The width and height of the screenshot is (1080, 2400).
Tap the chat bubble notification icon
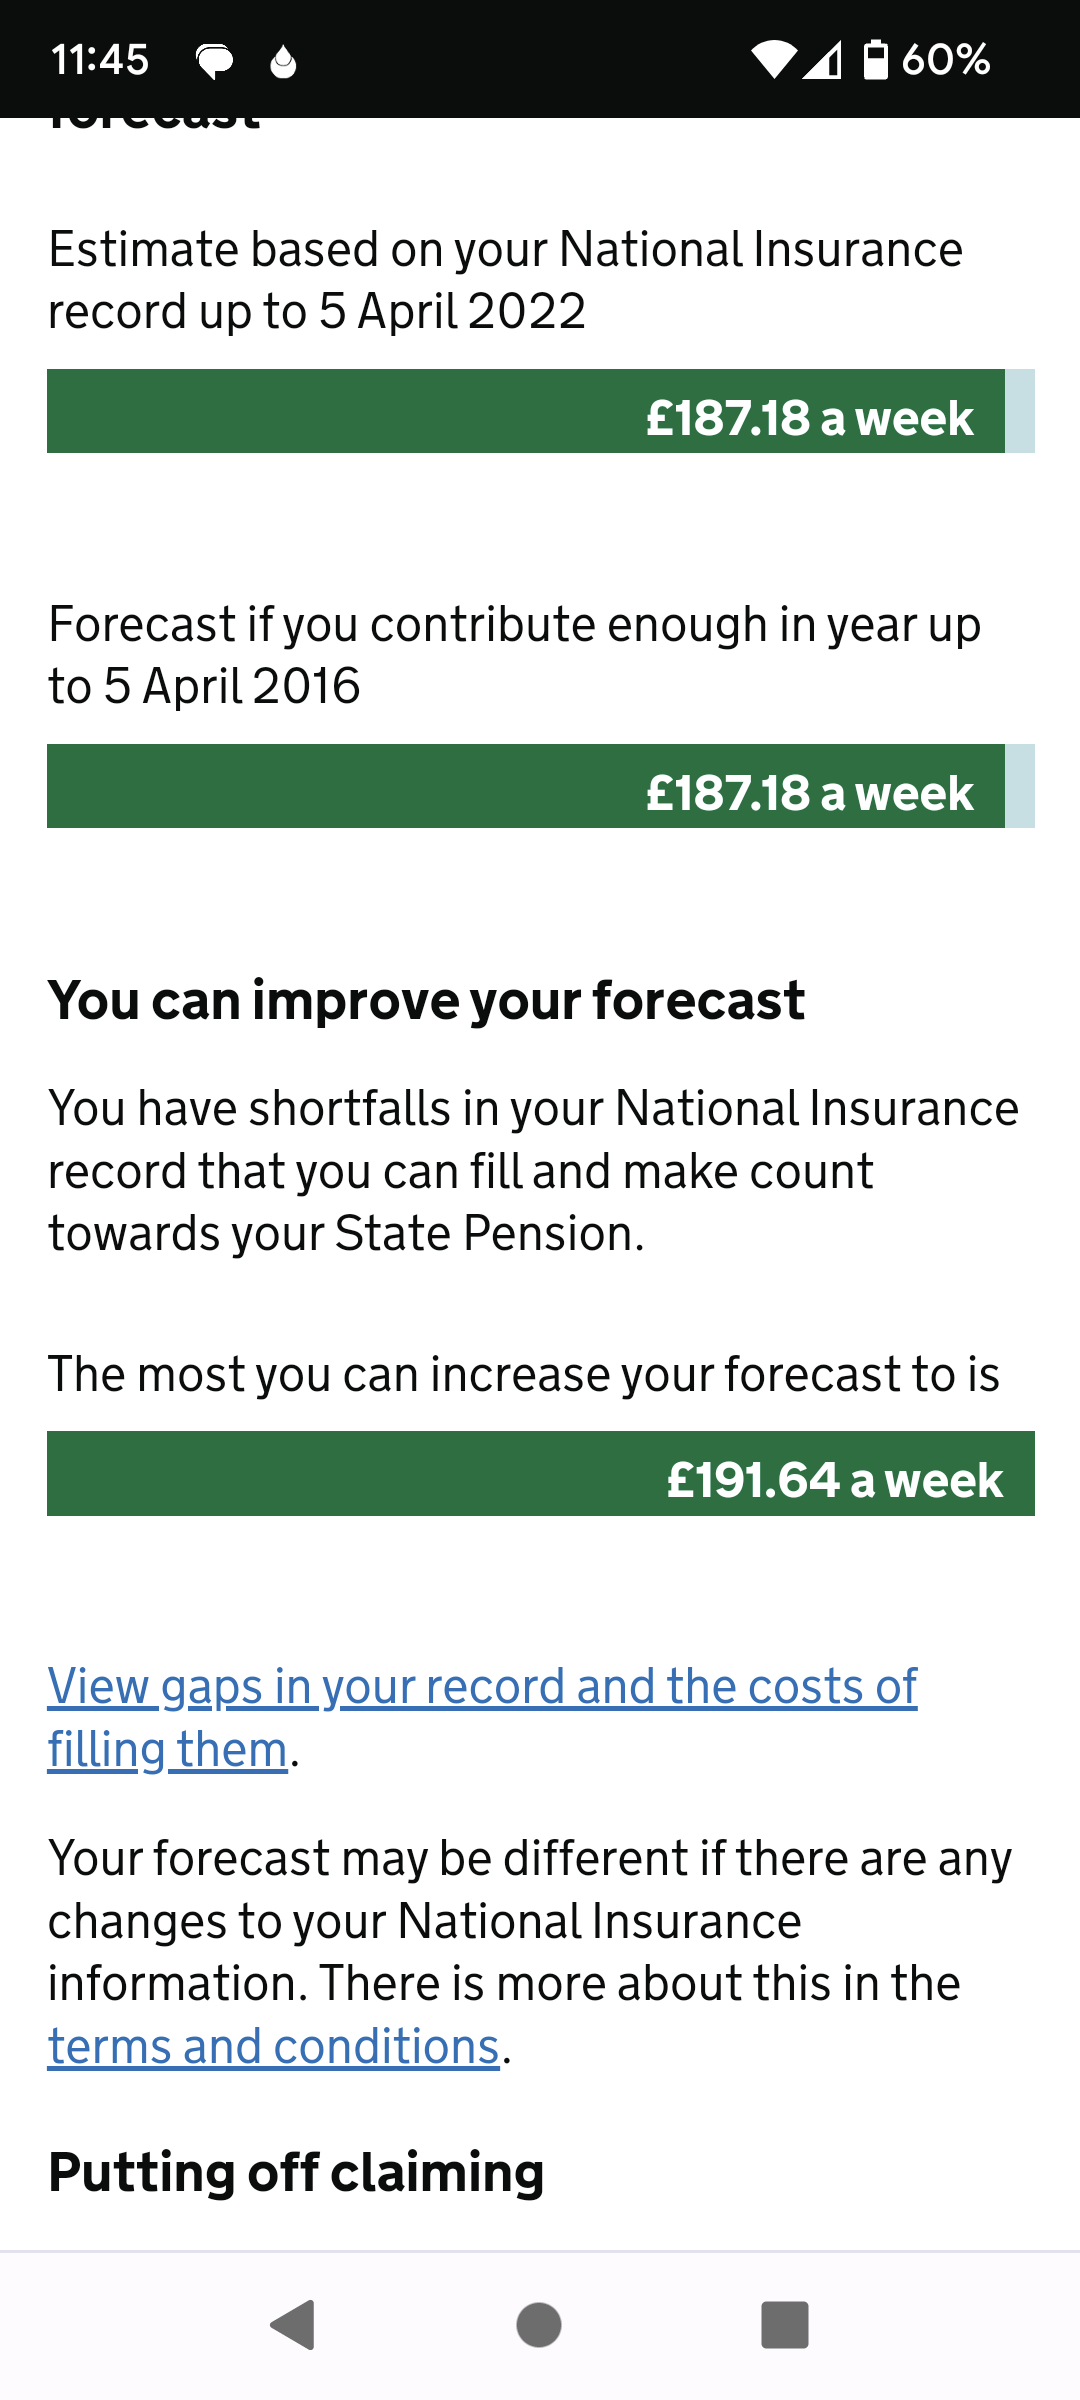click(x=214, y=62)
